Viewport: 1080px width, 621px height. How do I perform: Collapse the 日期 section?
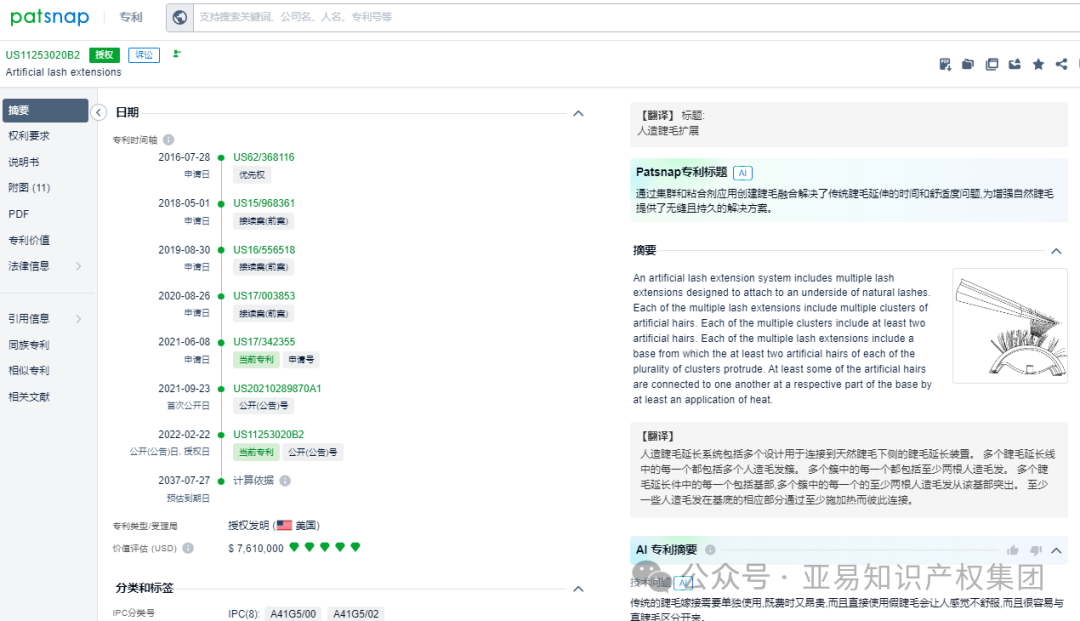pyautogui.click(x=578, y=113)
